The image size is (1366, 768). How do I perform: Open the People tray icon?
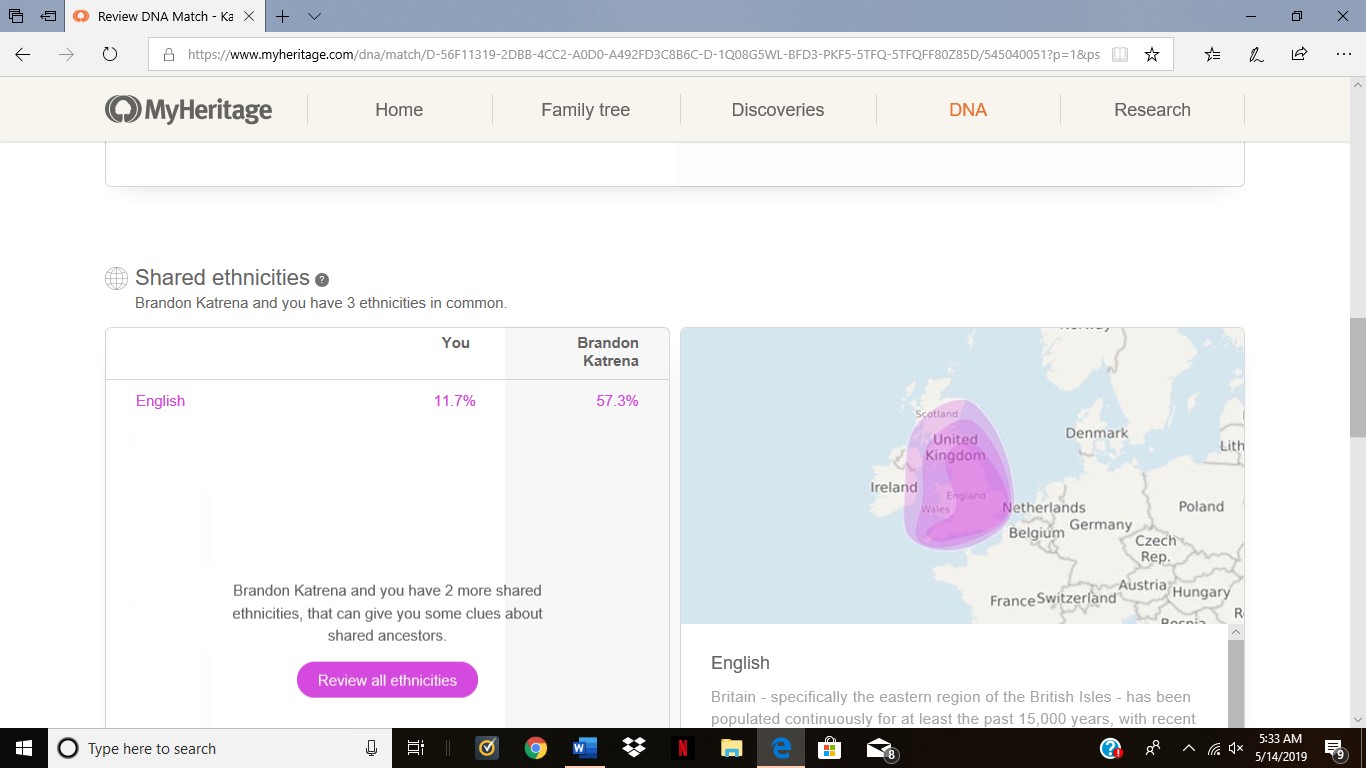point(1153,748)
